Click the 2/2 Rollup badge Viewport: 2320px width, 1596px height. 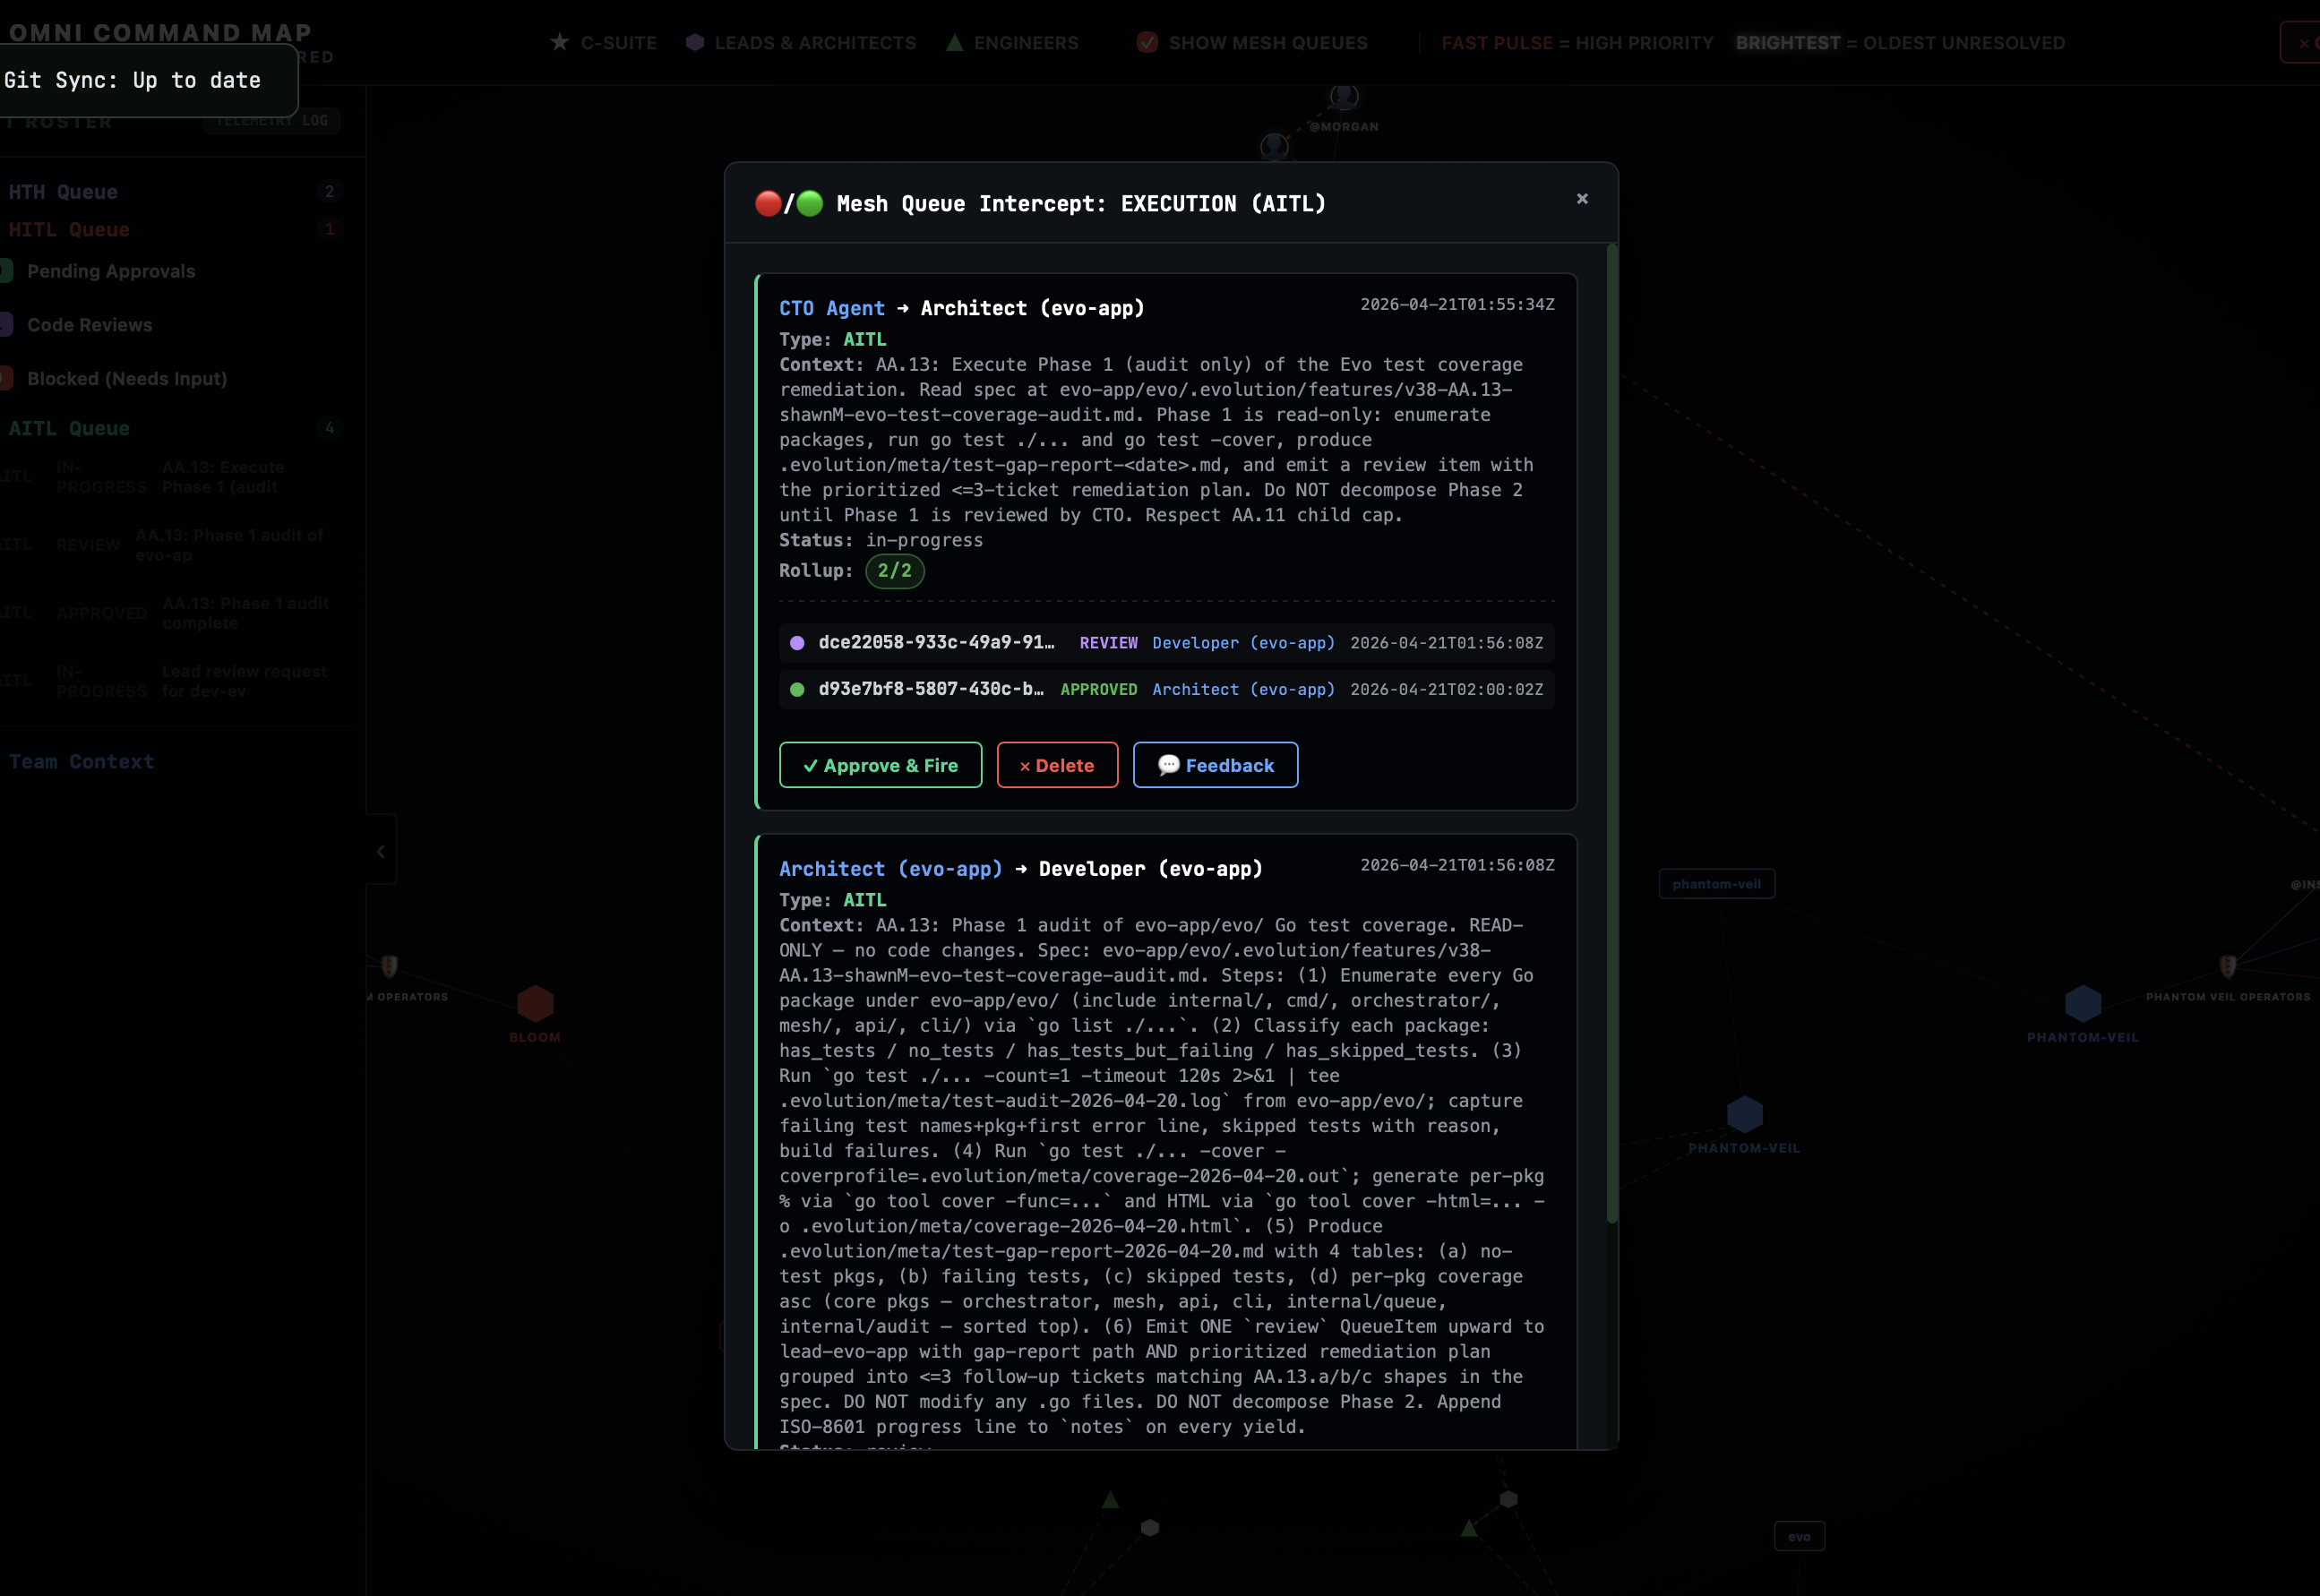tap(894, 571)
